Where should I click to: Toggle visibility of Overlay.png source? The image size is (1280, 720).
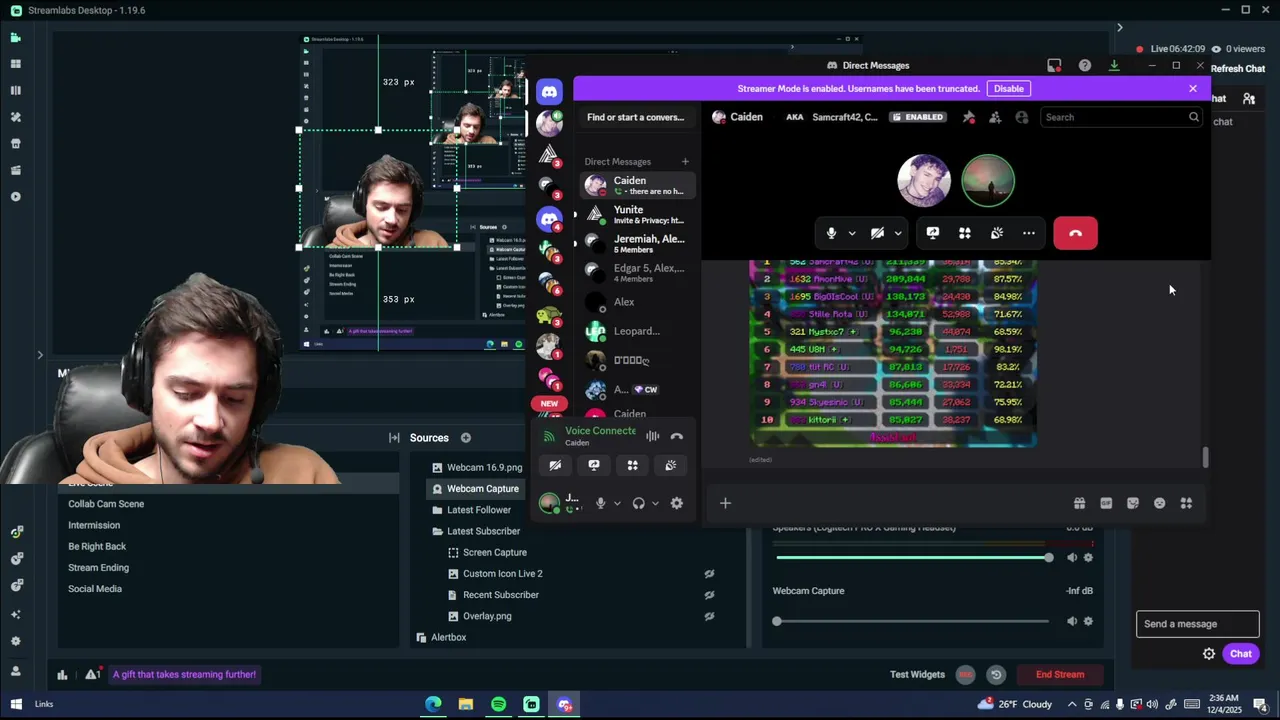click(709, 616)
